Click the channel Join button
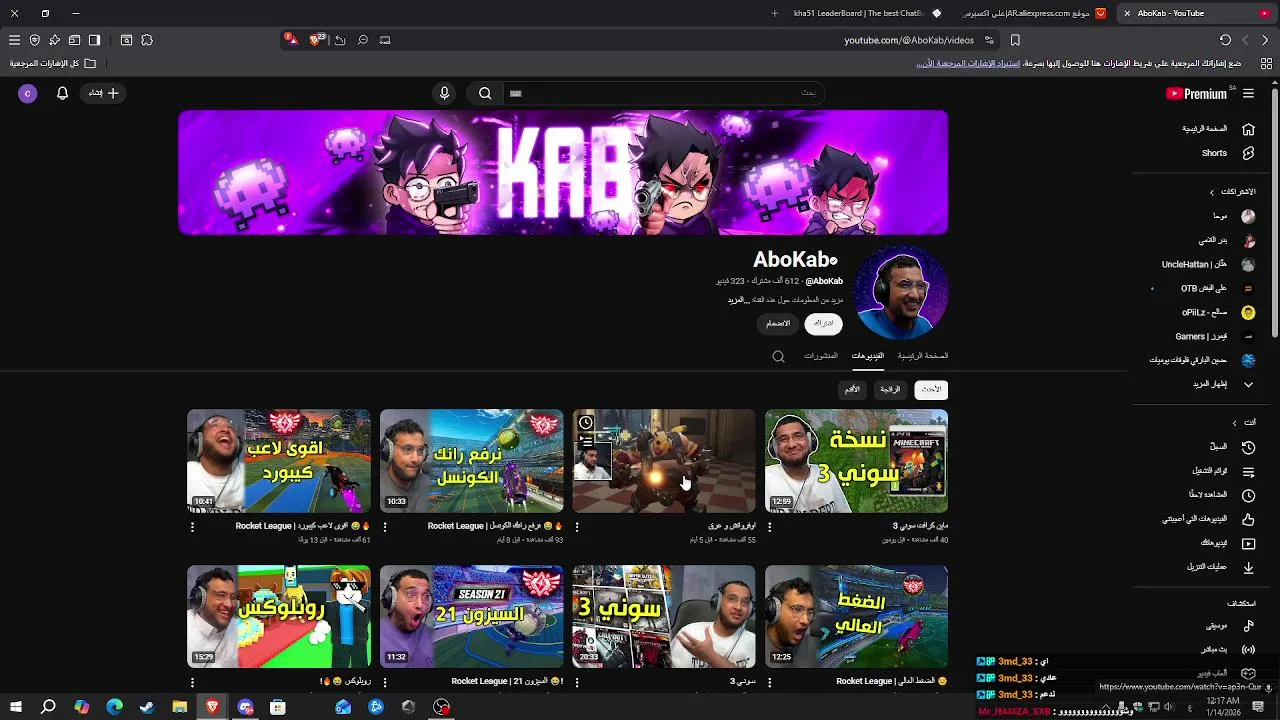This screenshot has height=720, width=1280. (778, 323)
